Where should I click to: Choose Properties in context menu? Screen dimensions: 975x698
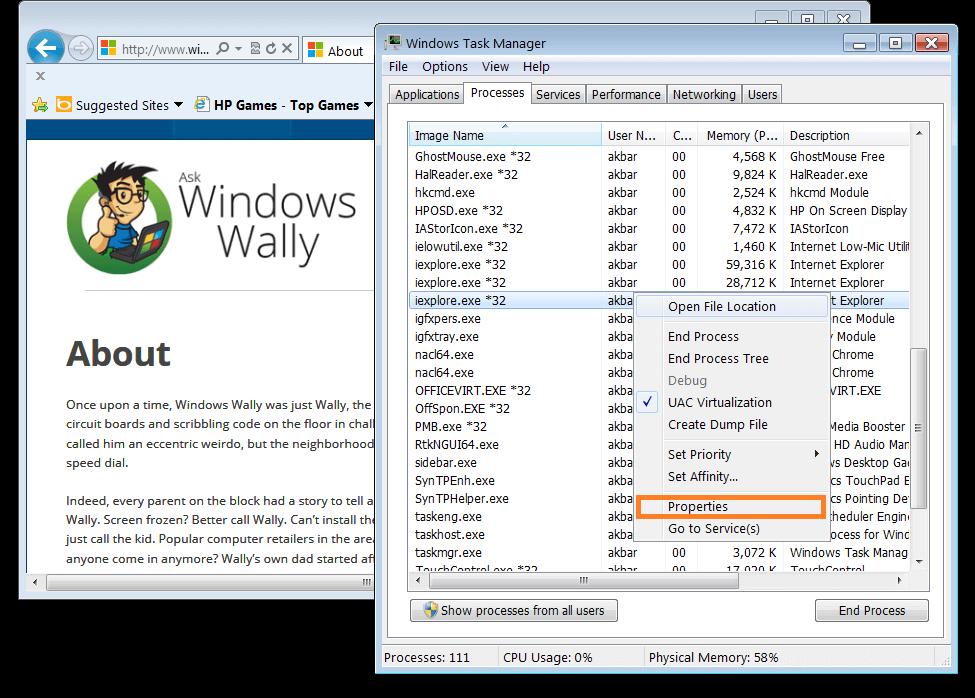[x=732, y=507]
